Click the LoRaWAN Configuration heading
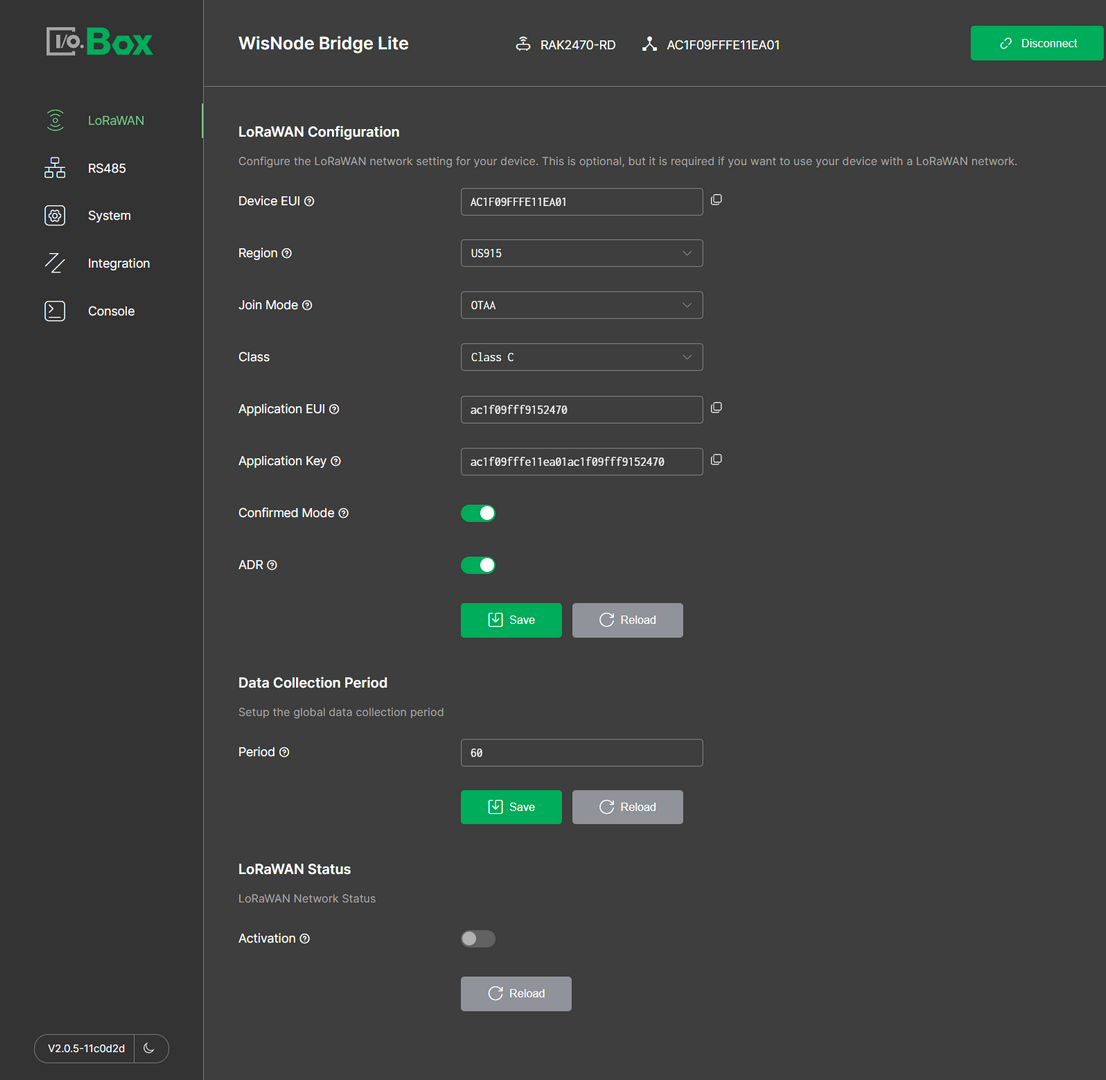Image resolution: width=1106 pixels, height=1080 pixels. [319, 132]
